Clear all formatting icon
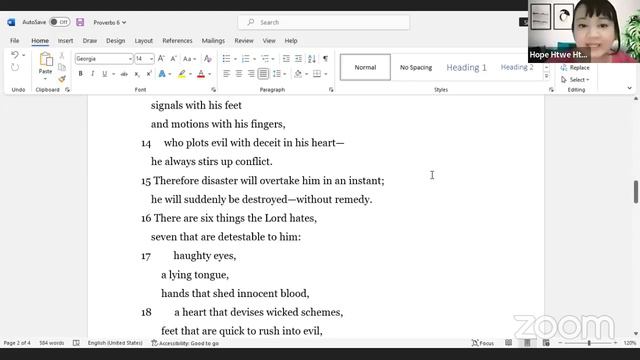640x360 pixels. coord(207,59)
